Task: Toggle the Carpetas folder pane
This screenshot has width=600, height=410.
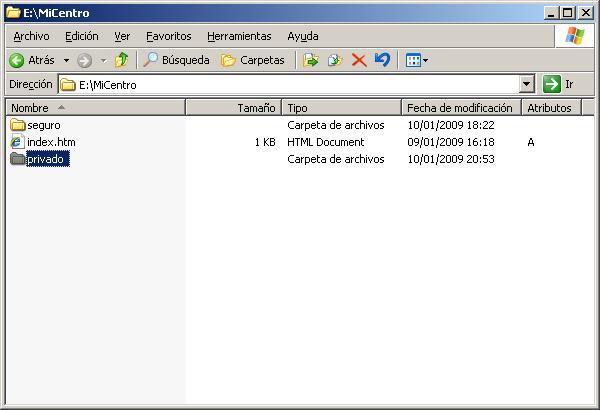Action: [x=252, y=60]
